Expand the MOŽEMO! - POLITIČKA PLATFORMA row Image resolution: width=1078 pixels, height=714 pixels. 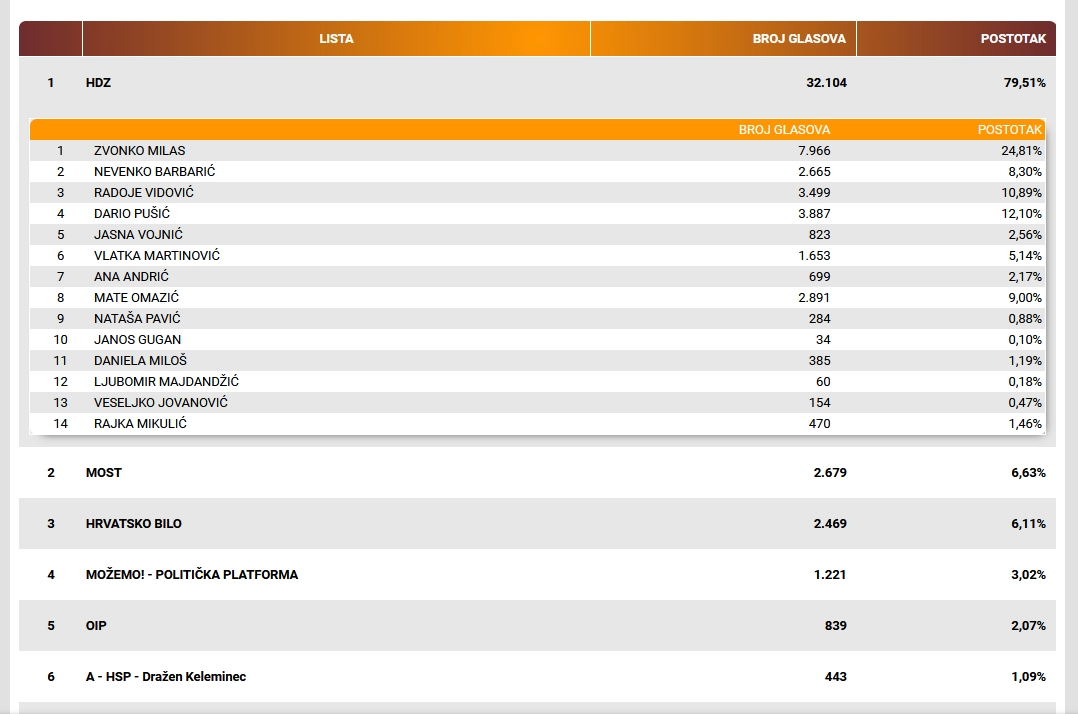pos(537,574)
